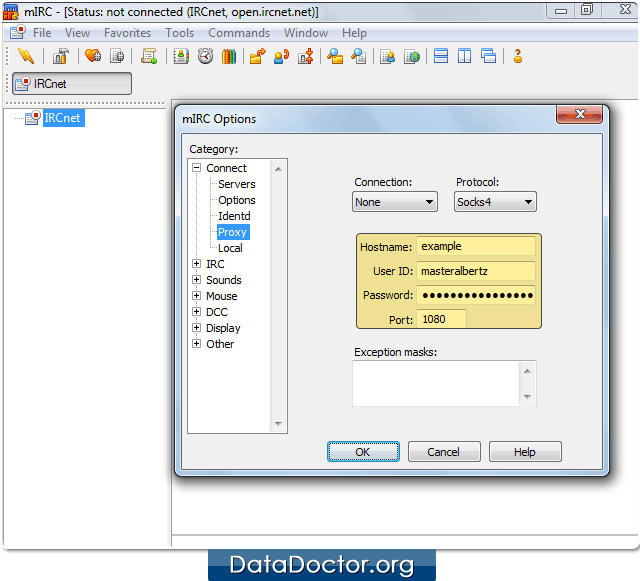Image resolution: width=640 pixels, height=581 pixels.
Task: Select IRCnet in the left treebar
Action: 62,118
